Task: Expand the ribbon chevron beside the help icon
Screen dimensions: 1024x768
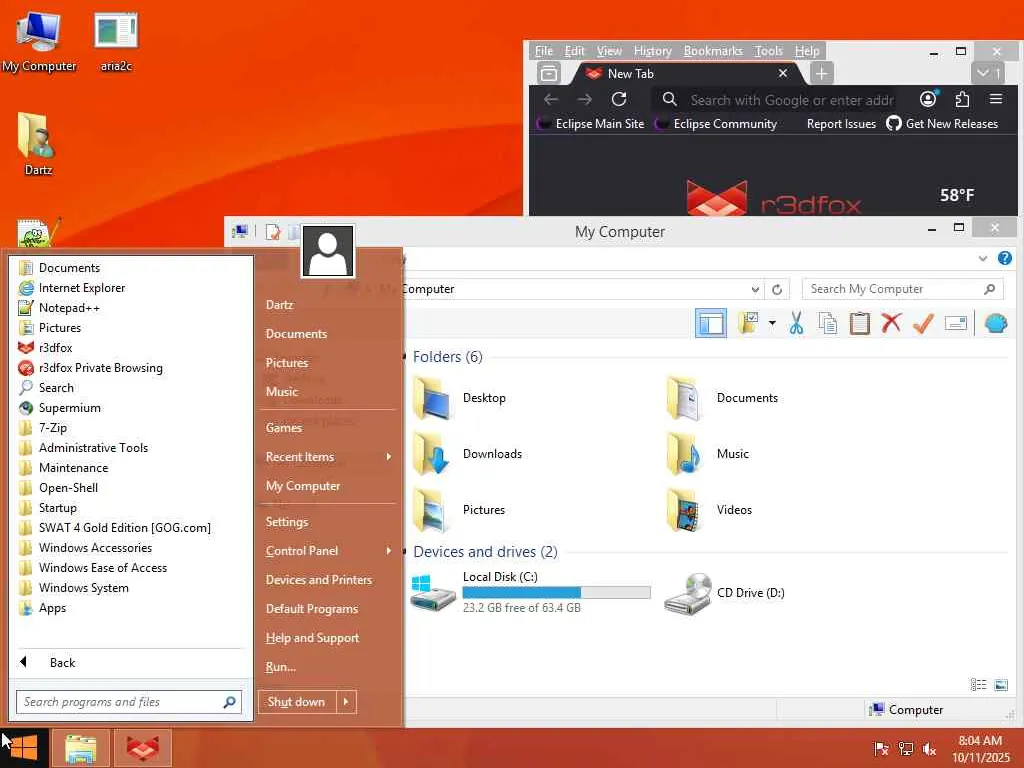Action: click(982, 259)
